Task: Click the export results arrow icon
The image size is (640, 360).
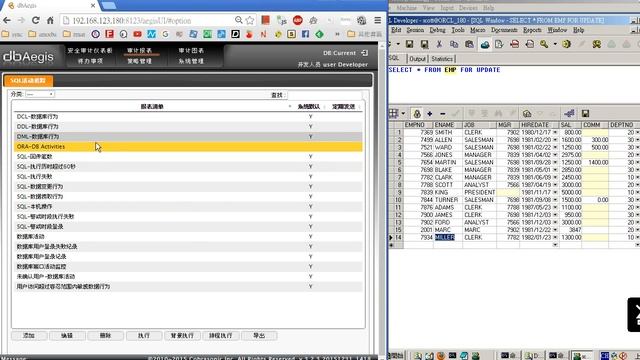Action: (569, 113)
